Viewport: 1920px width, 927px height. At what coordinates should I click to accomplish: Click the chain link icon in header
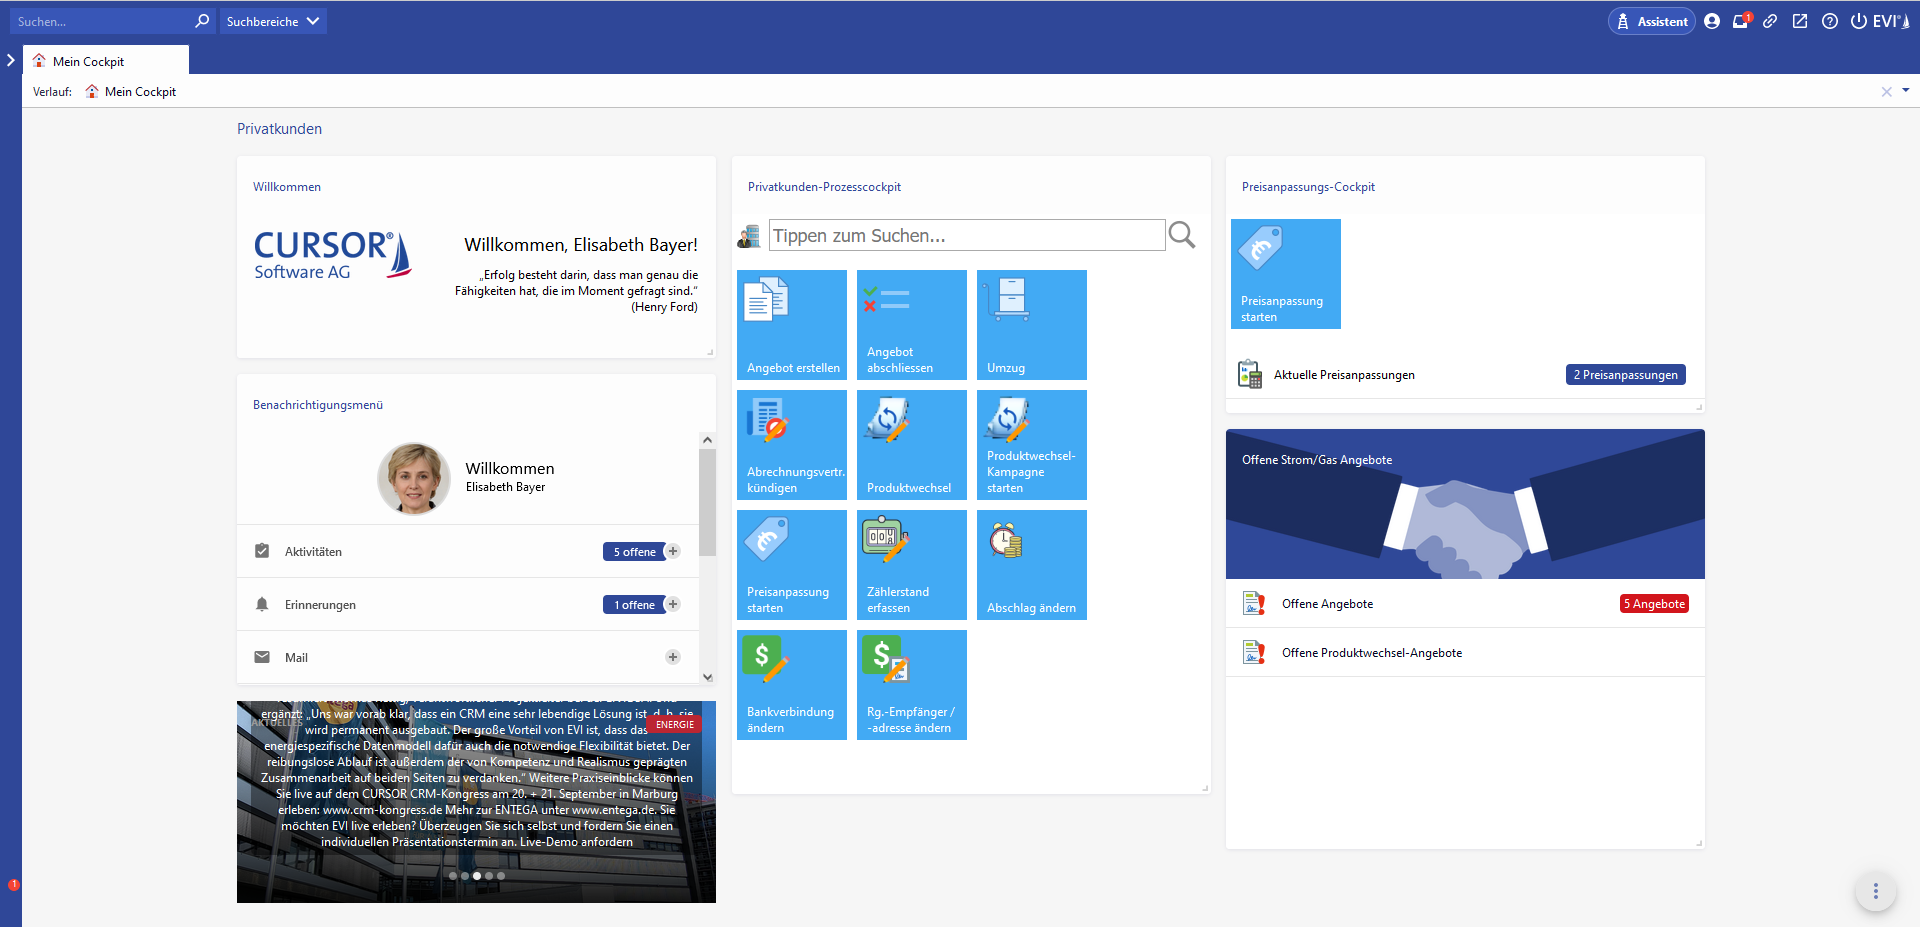(x=1770, y=21)
